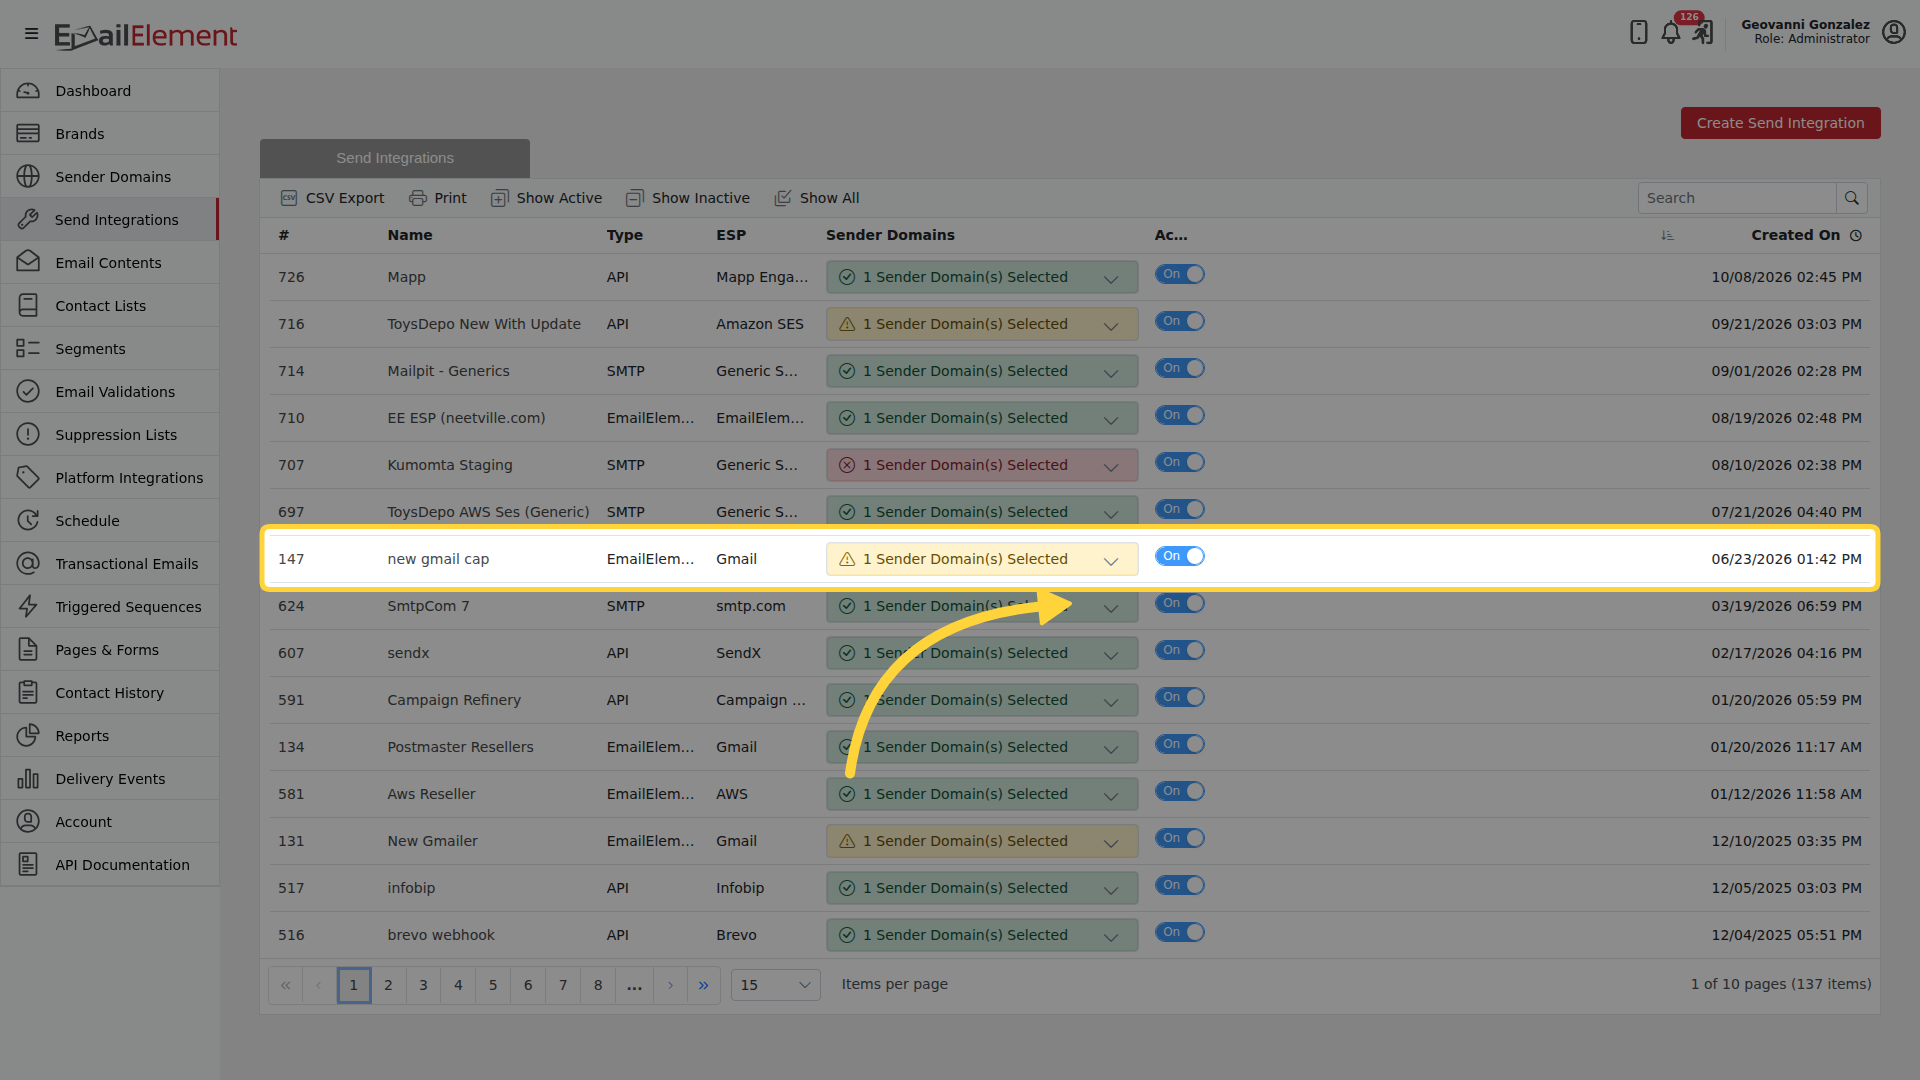
Task: Toggle the Mailpit - Generics active switch
Action: coord(1180,368)
